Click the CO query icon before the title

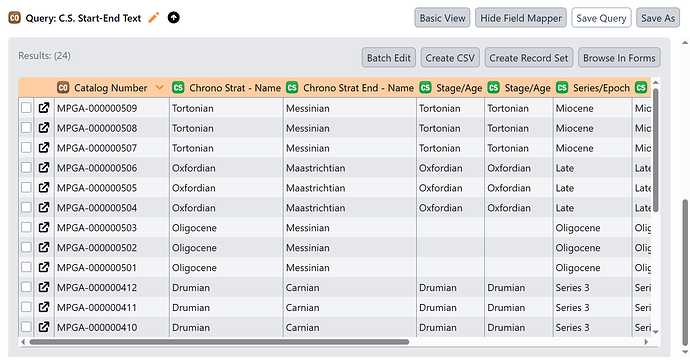point(15,18)
